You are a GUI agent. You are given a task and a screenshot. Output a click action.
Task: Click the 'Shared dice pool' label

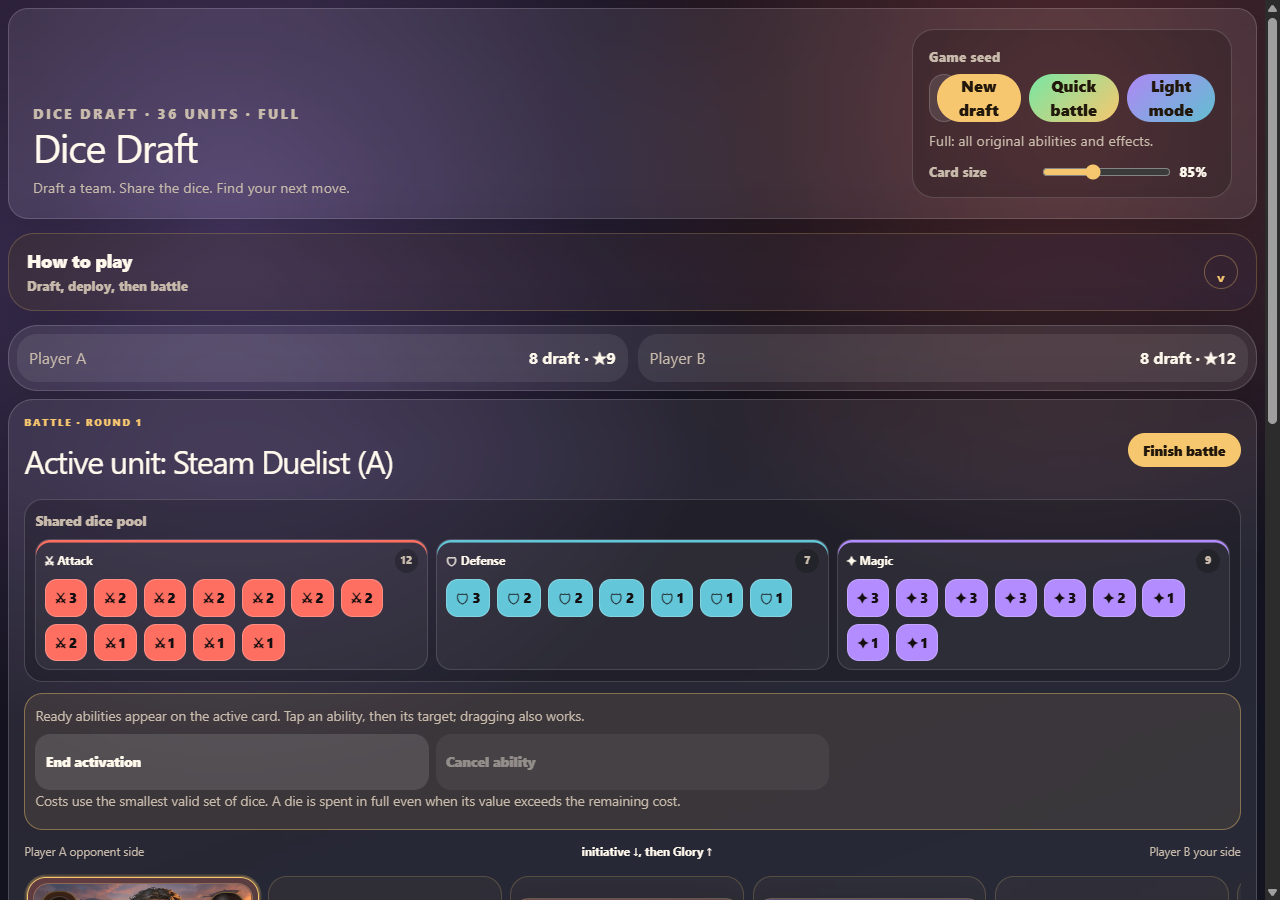tap(91, 521)
